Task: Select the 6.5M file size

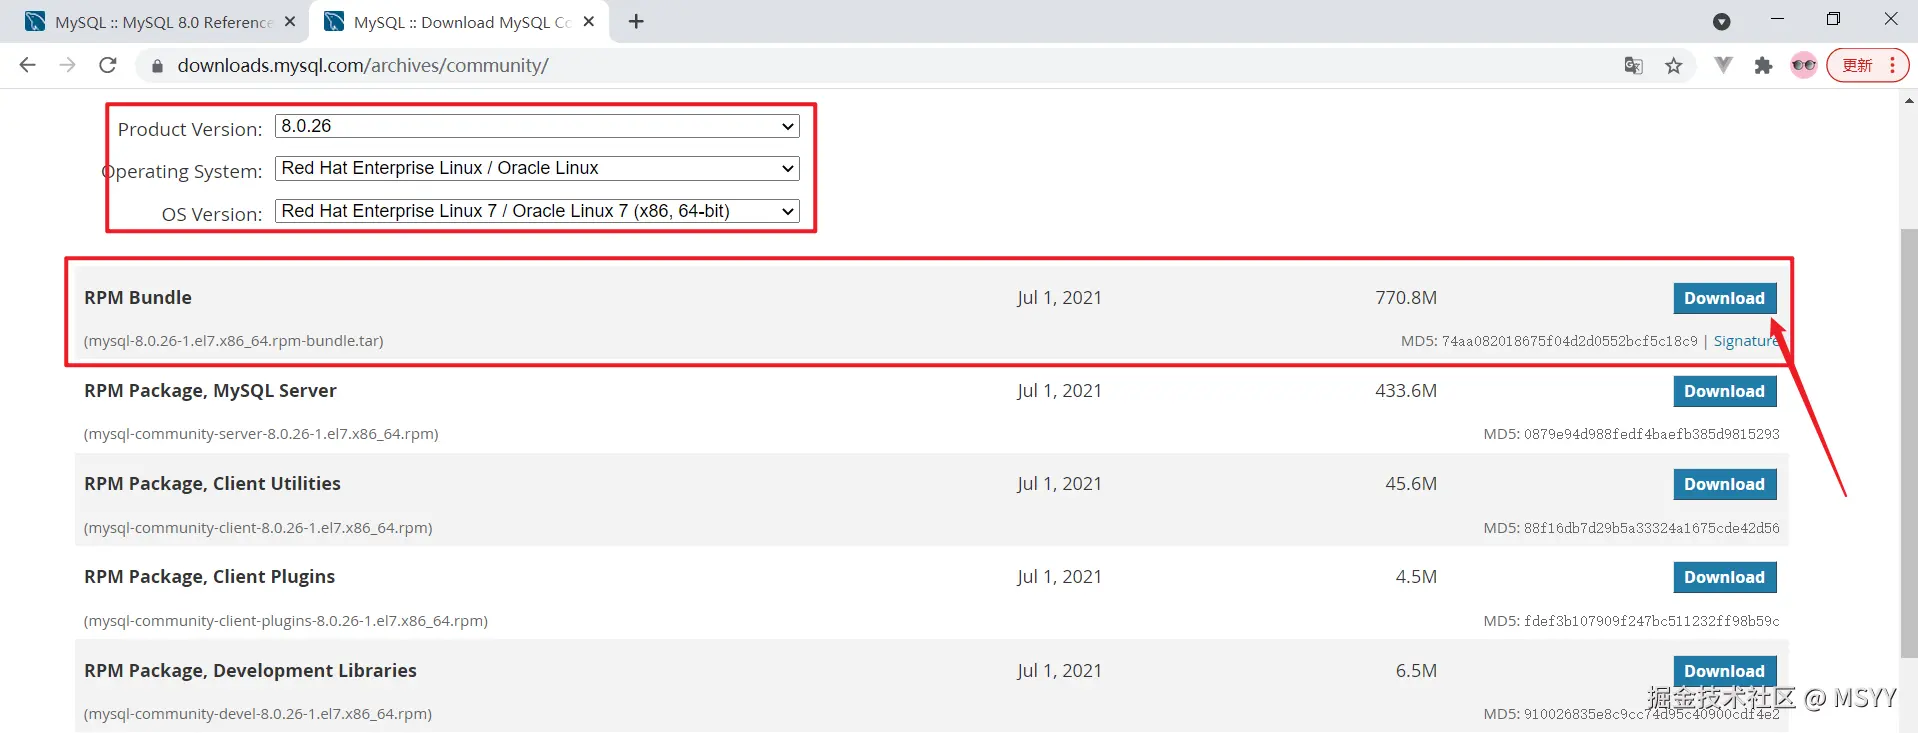Action: tap(1416, 671)
